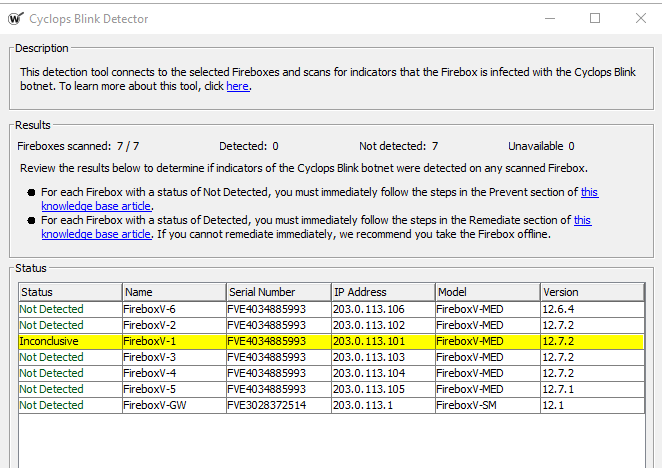Click the 203.0.113.1 IP address cell

click(x=357, y=405)
